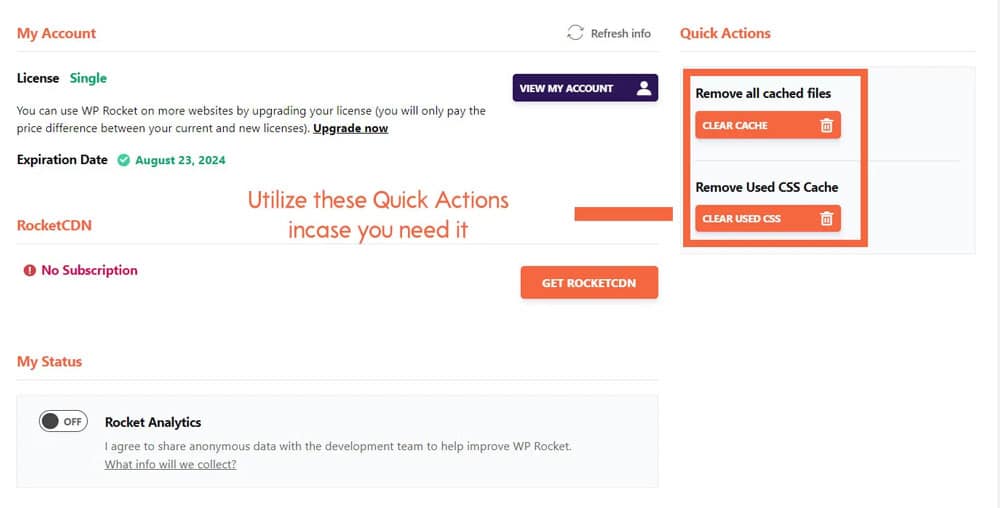
Task: Click the trash icon on Clear Cache button
Action: pos(827,125)
